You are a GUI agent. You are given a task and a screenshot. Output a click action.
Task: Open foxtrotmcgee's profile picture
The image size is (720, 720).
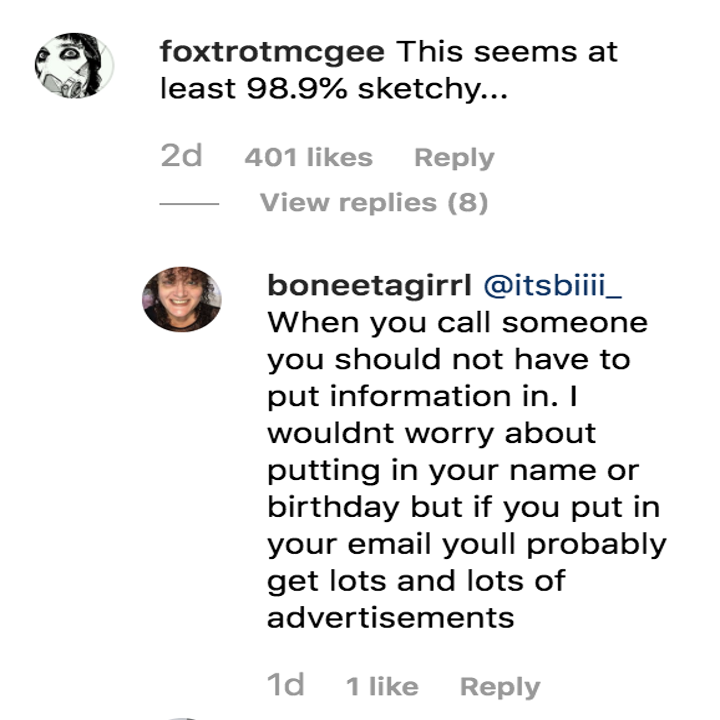click(74, 66)
